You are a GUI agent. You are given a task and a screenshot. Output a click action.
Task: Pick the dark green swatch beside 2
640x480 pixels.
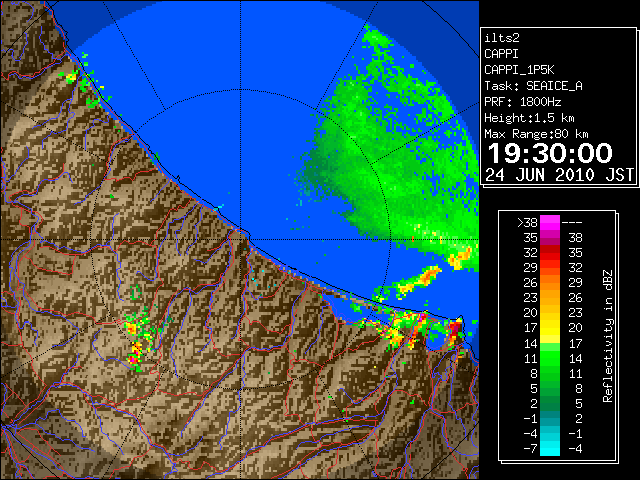point(550,403)
